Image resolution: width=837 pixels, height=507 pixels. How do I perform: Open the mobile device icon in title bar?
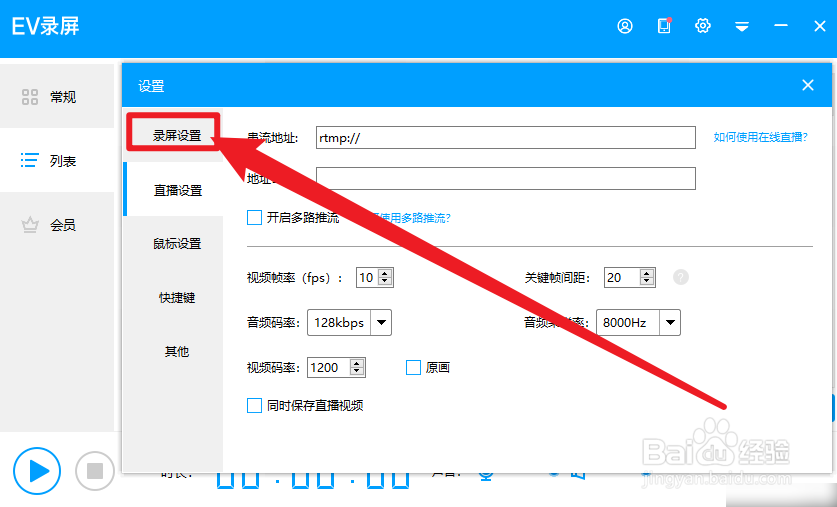pyautogui.click(x=664, y=26)
